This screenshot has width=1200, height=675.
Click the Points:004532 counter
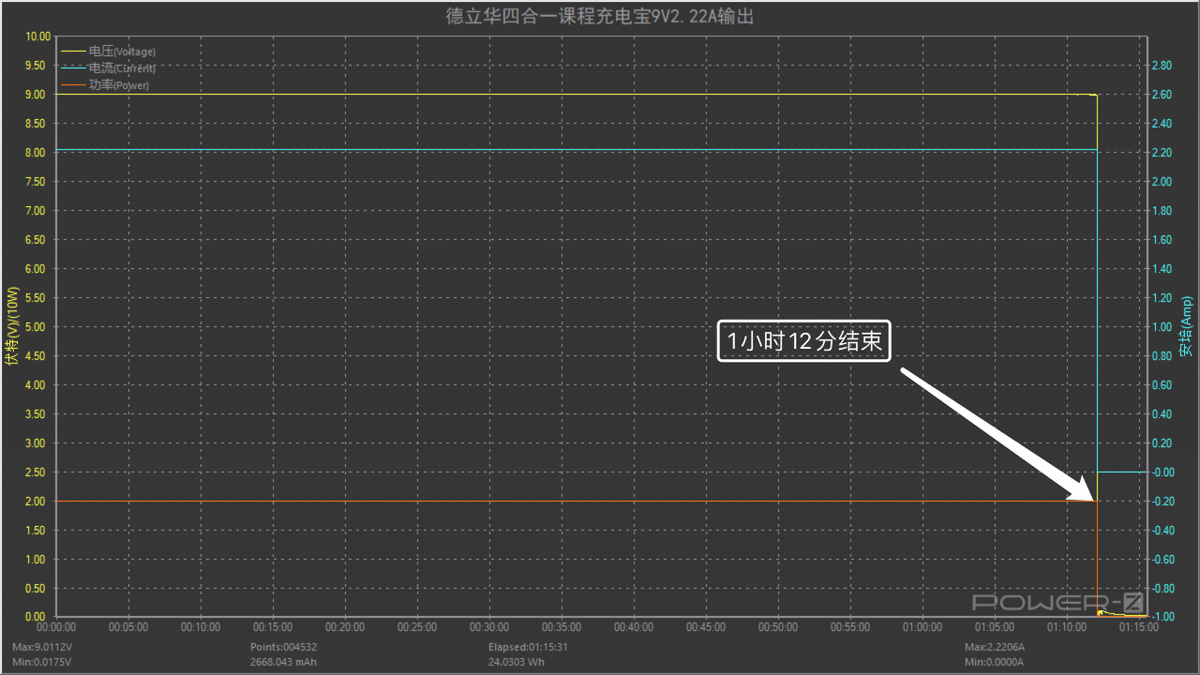tap(283, 647)
